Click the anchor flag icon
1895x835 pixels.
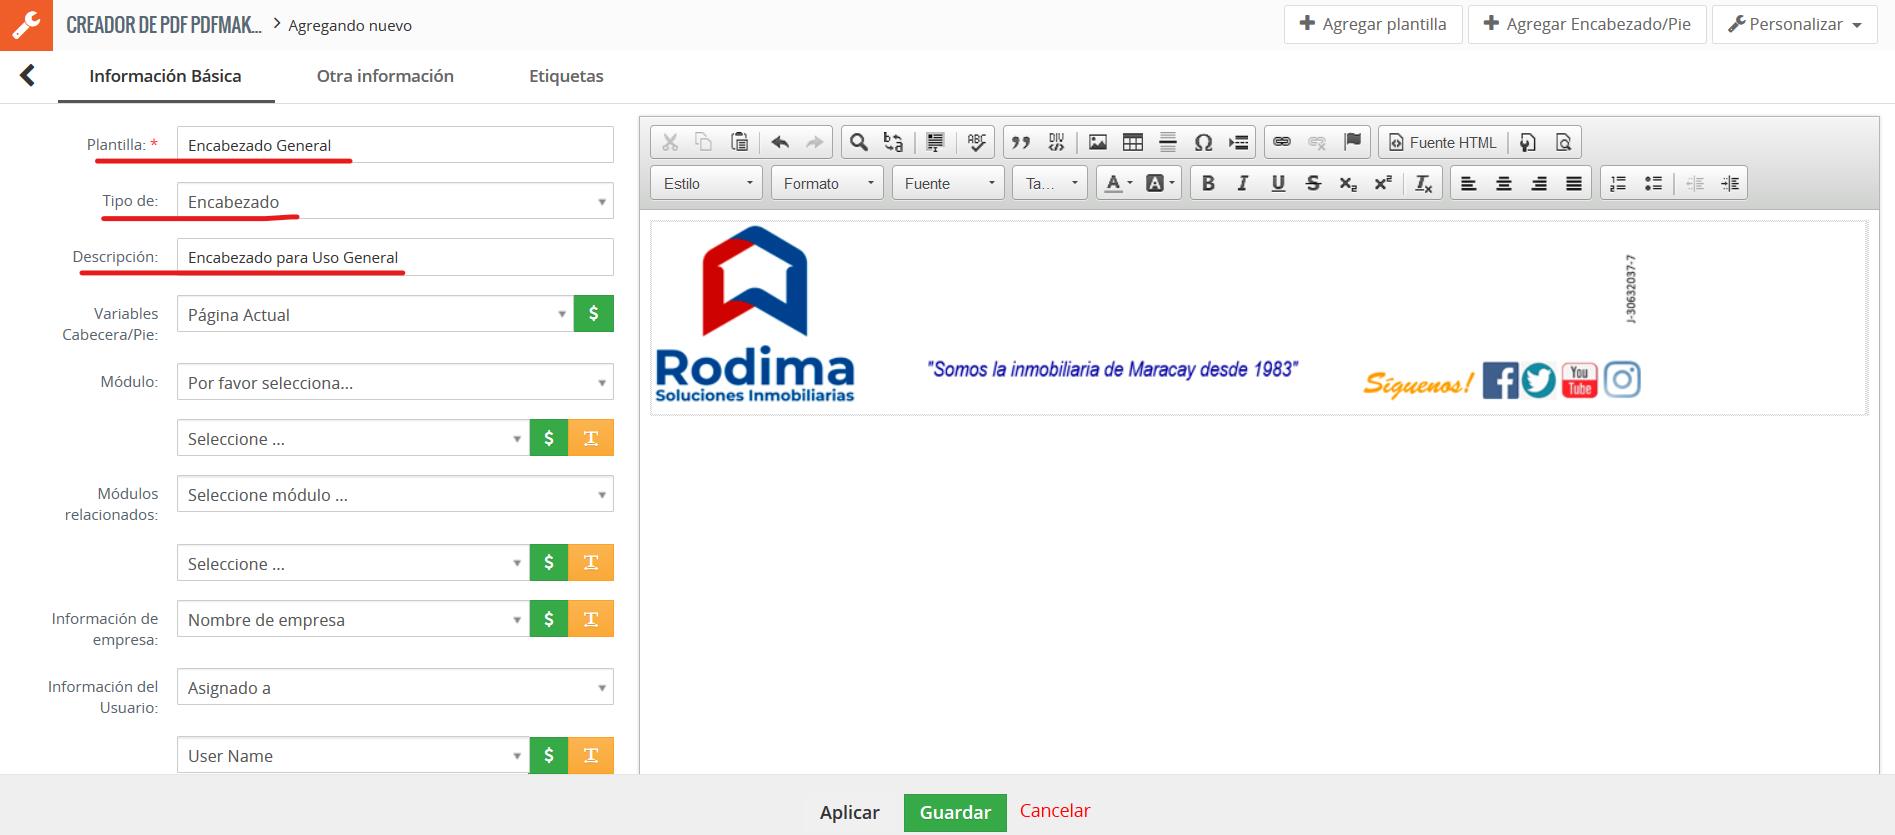1352,142
